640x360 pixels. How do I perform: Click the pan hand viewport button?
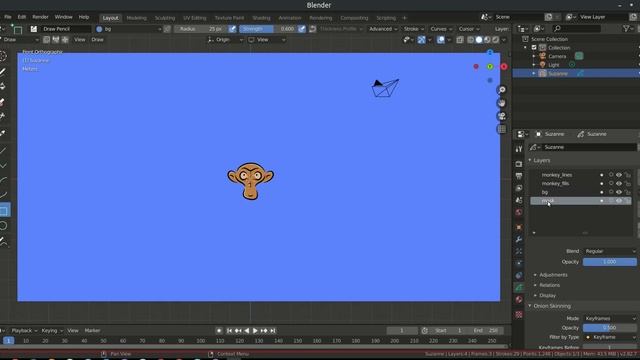pos(502,103)
